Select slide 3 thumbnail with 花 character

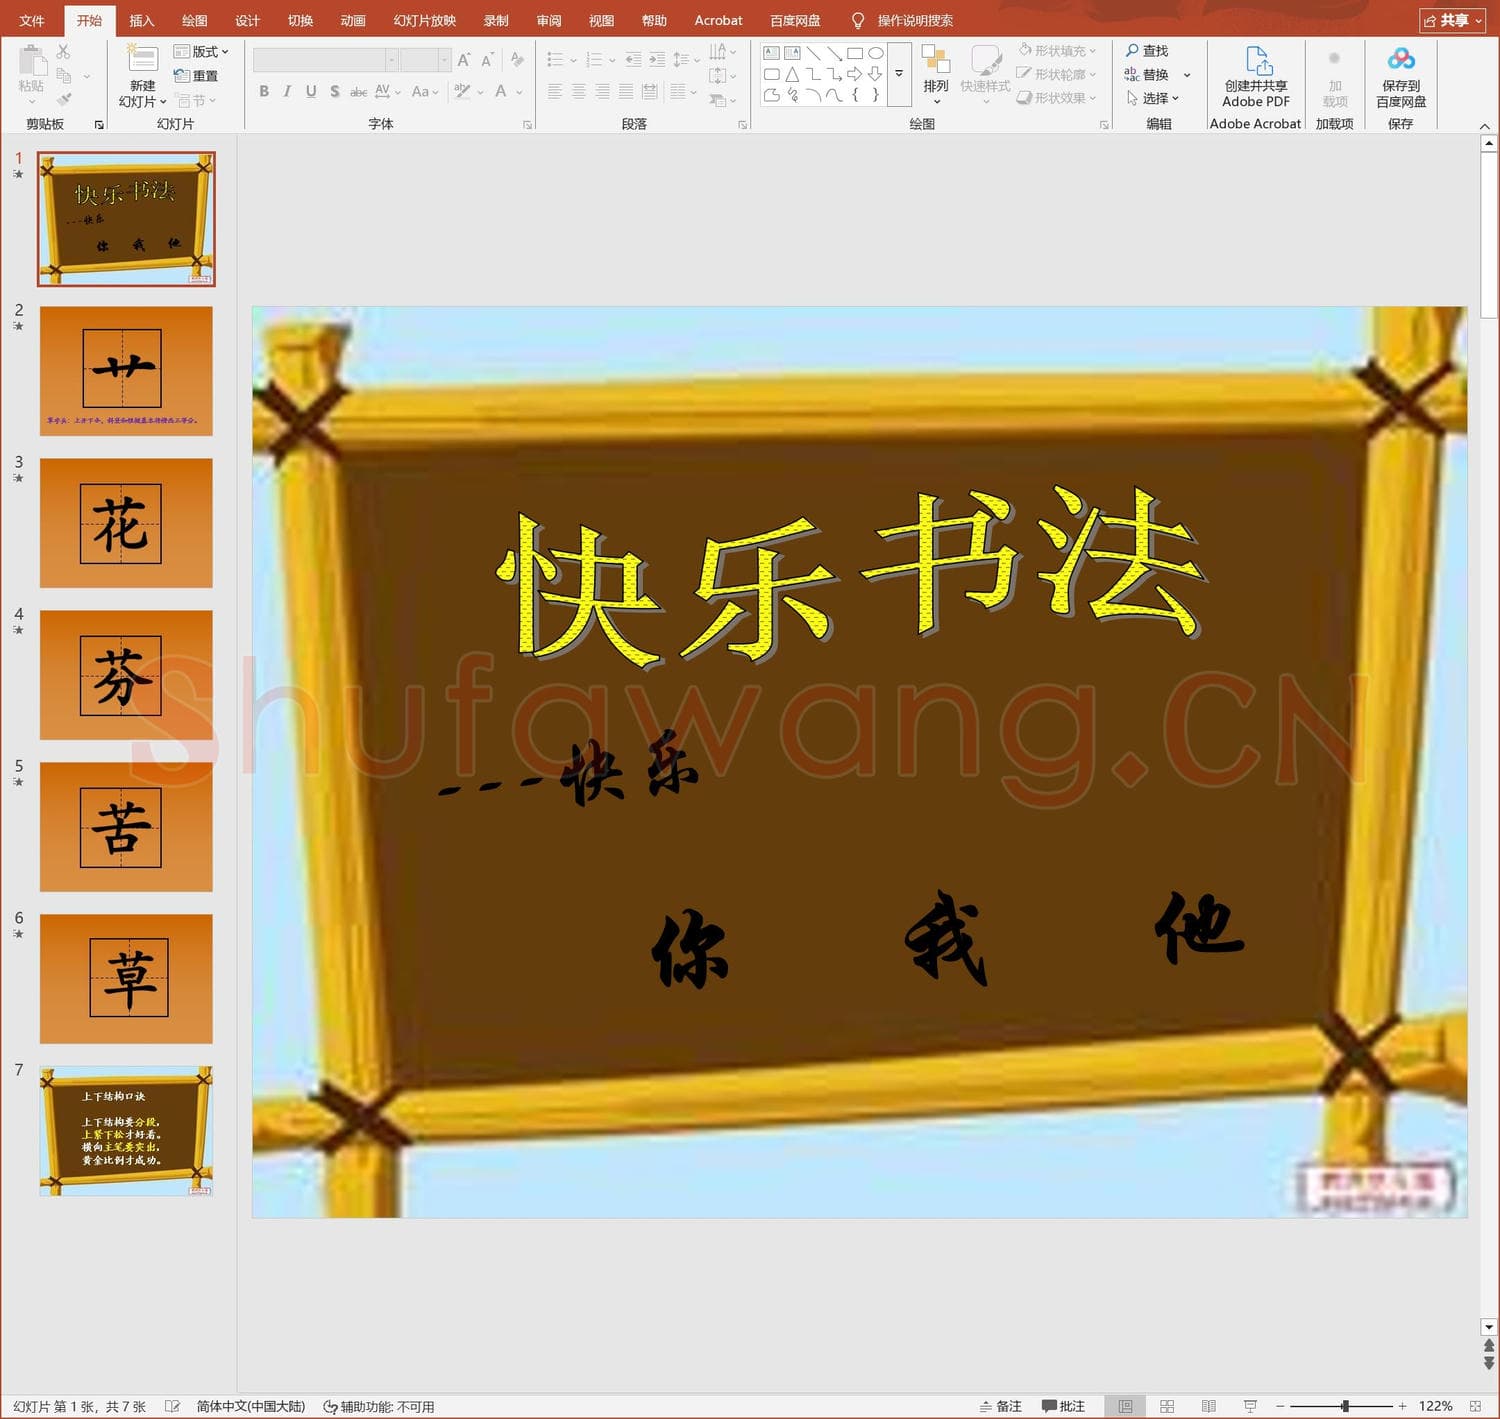(x=126, y=523)
